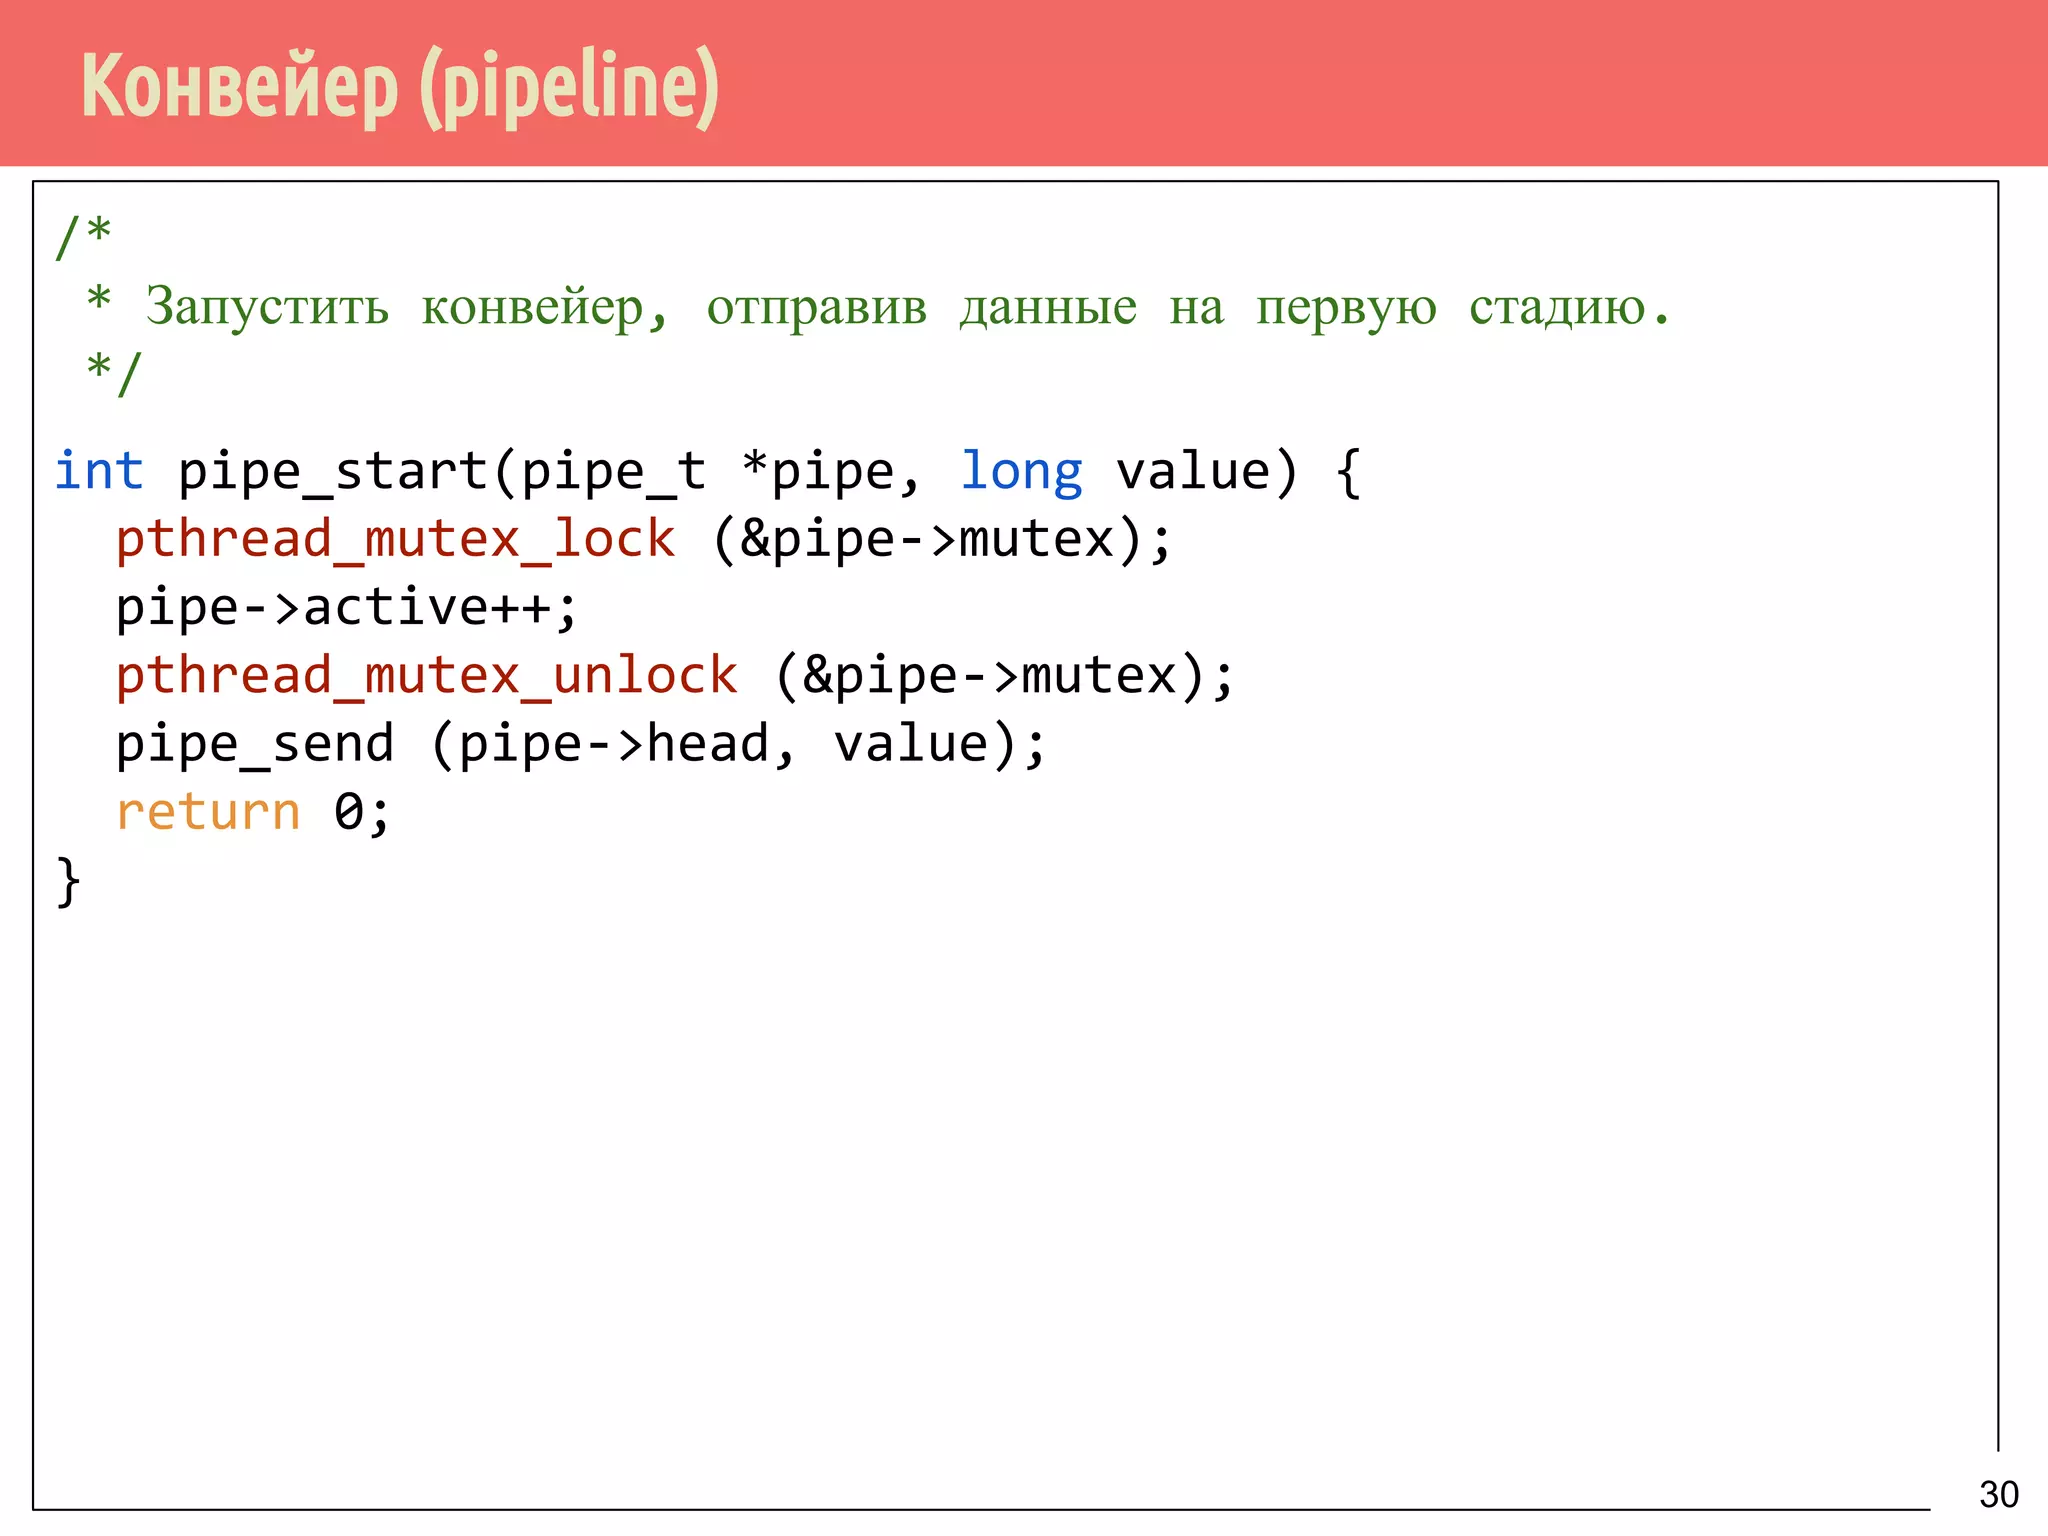Click the comment line "Запустить конвейер, отправив данные на первую стадию."
Screen dimensions: 2048x1536
(908, 307)
